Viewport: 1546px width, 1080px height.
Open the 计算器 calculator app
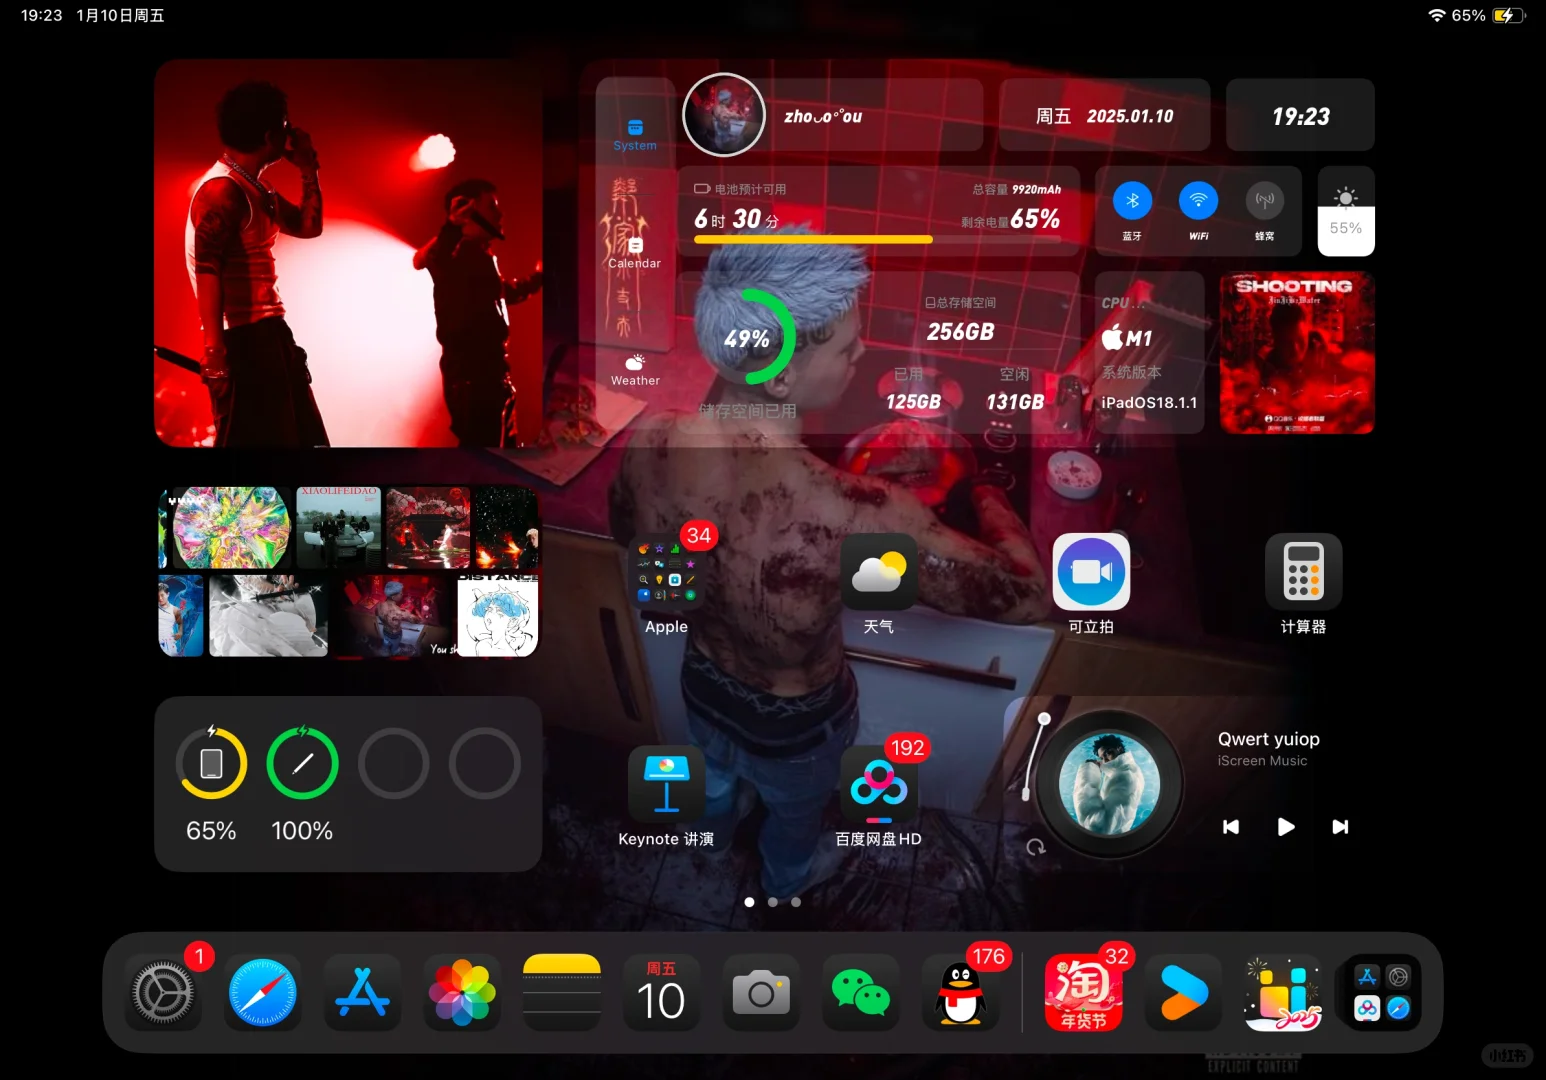coord(1304,572)
